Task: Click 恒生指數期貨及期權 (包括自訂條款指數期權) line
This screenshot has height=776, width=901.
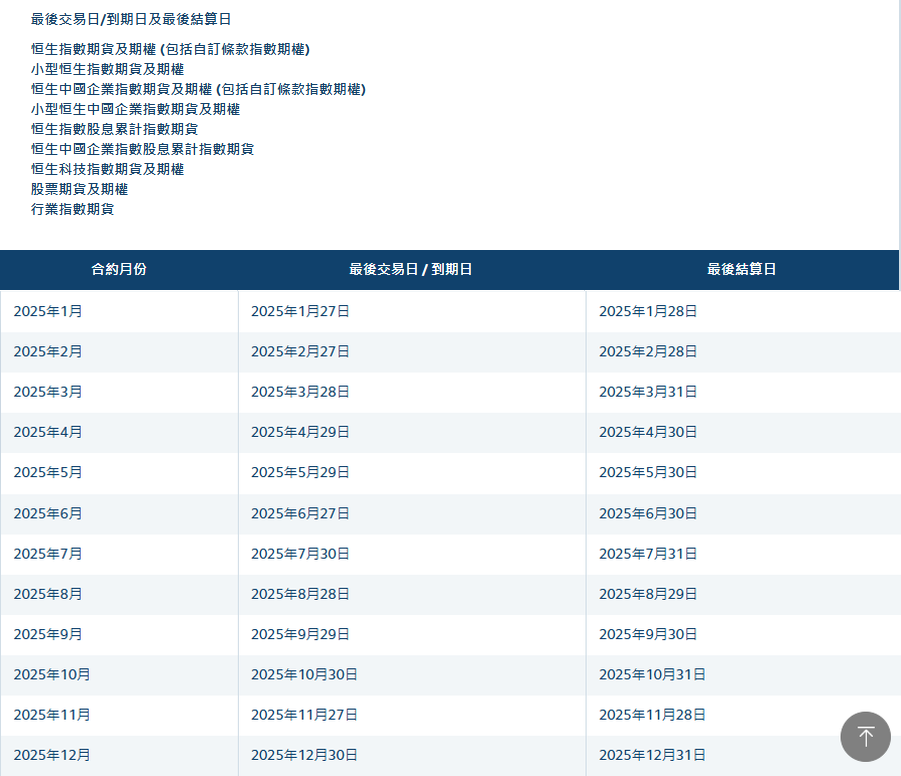Action: pyautogui.click(x=170, y=49)
